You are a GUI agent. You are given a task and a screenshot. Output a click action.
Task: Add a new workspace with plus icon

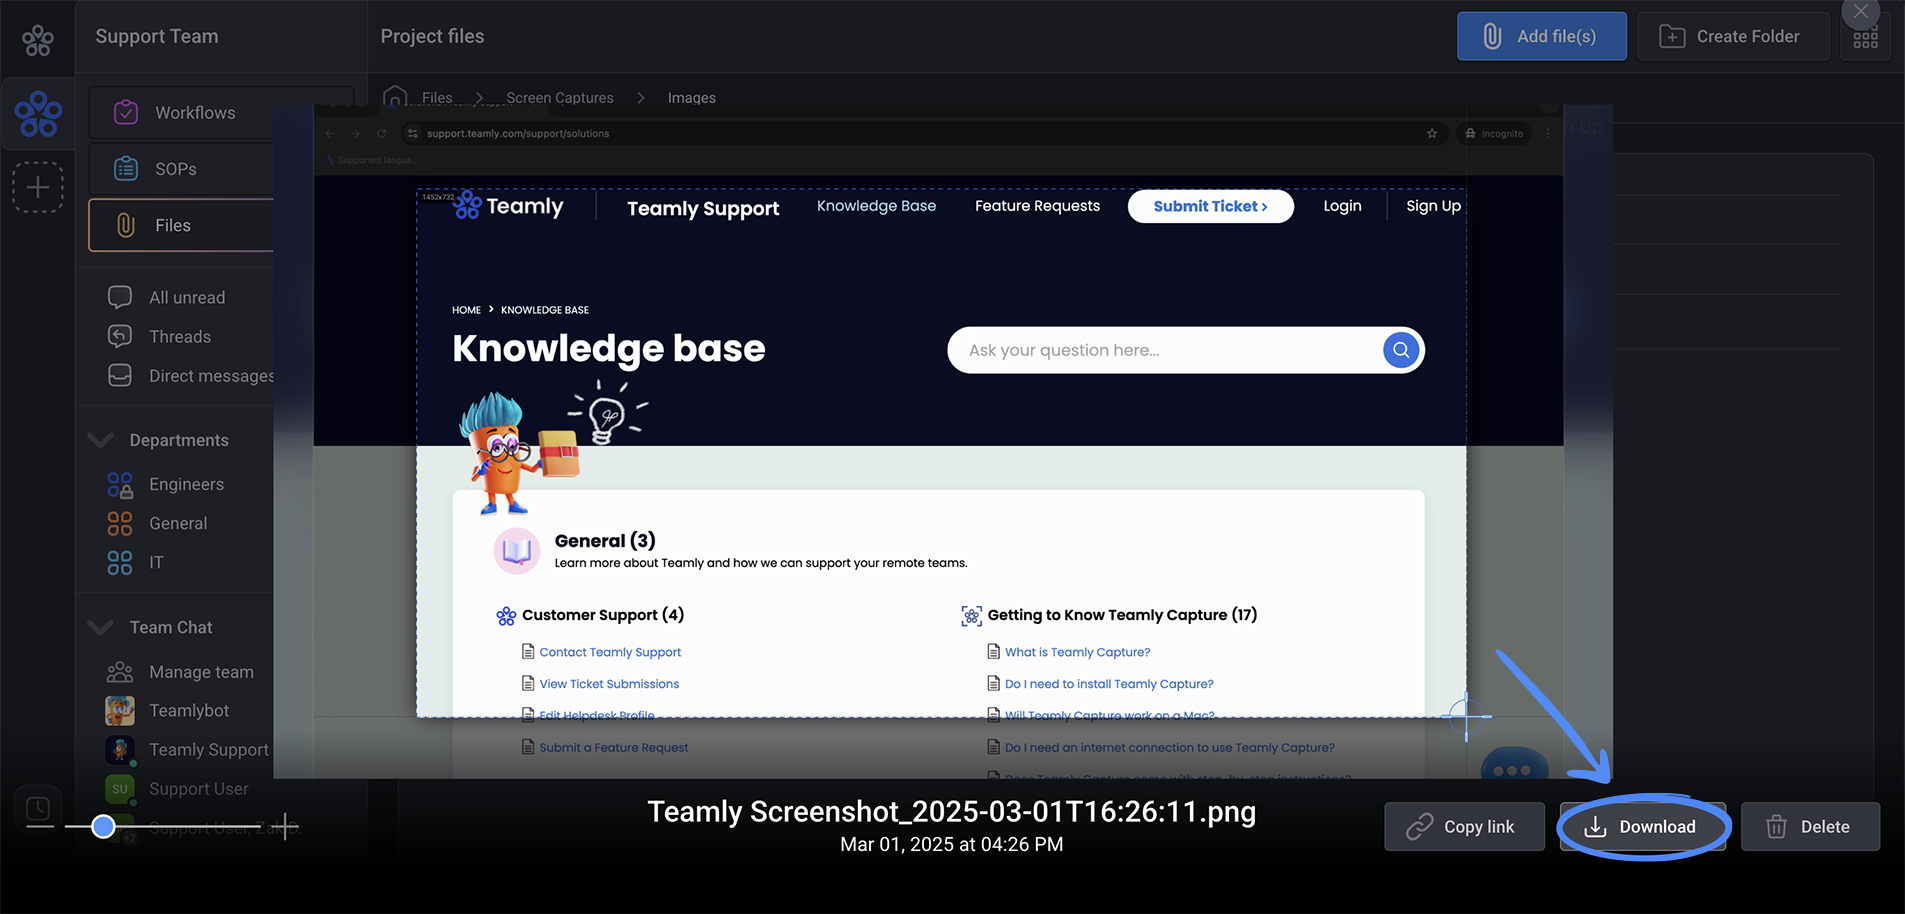[38, 187]
